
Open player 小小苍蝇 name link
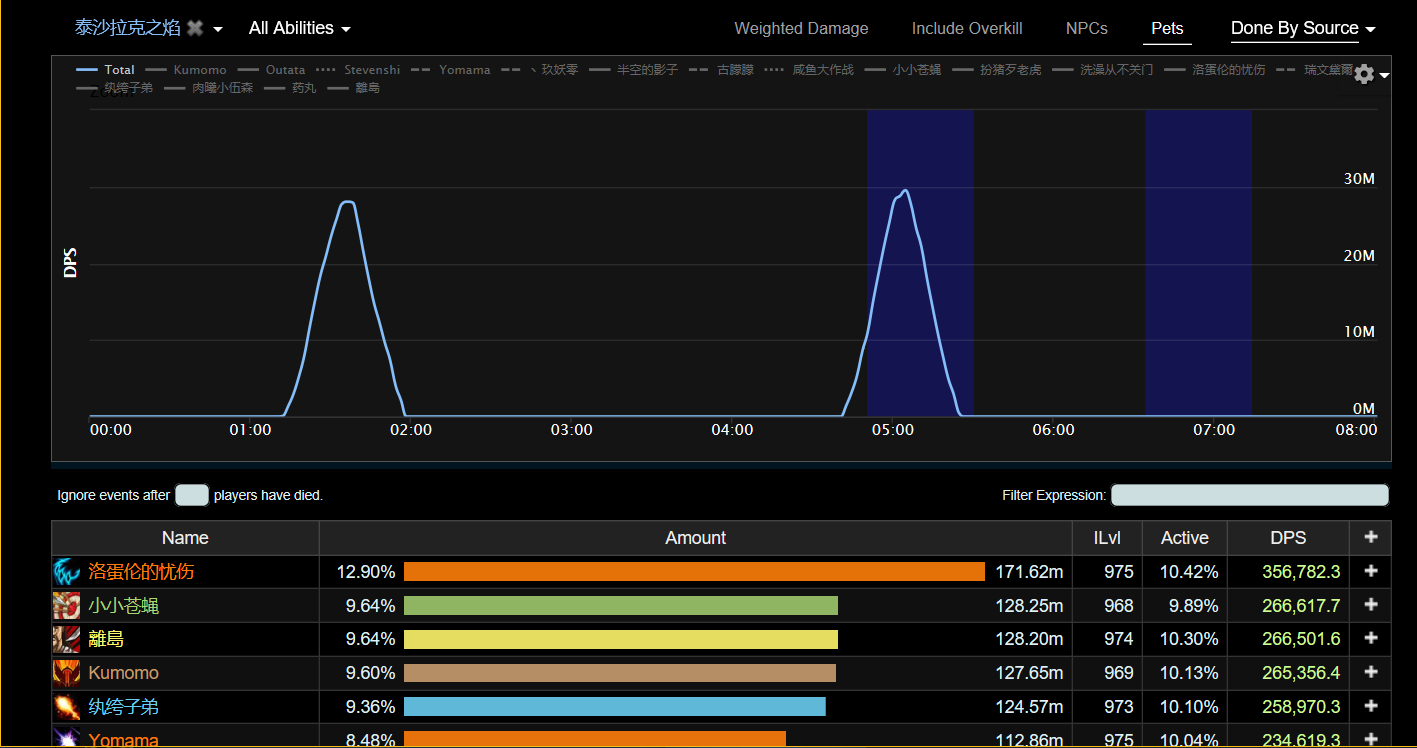[123, 606]
